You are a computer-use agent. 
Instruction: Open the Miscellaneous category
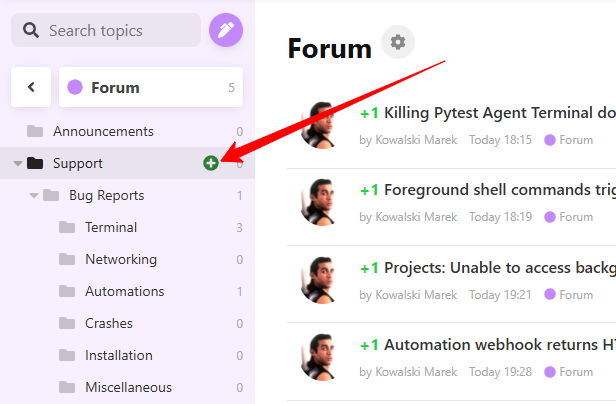127,387
